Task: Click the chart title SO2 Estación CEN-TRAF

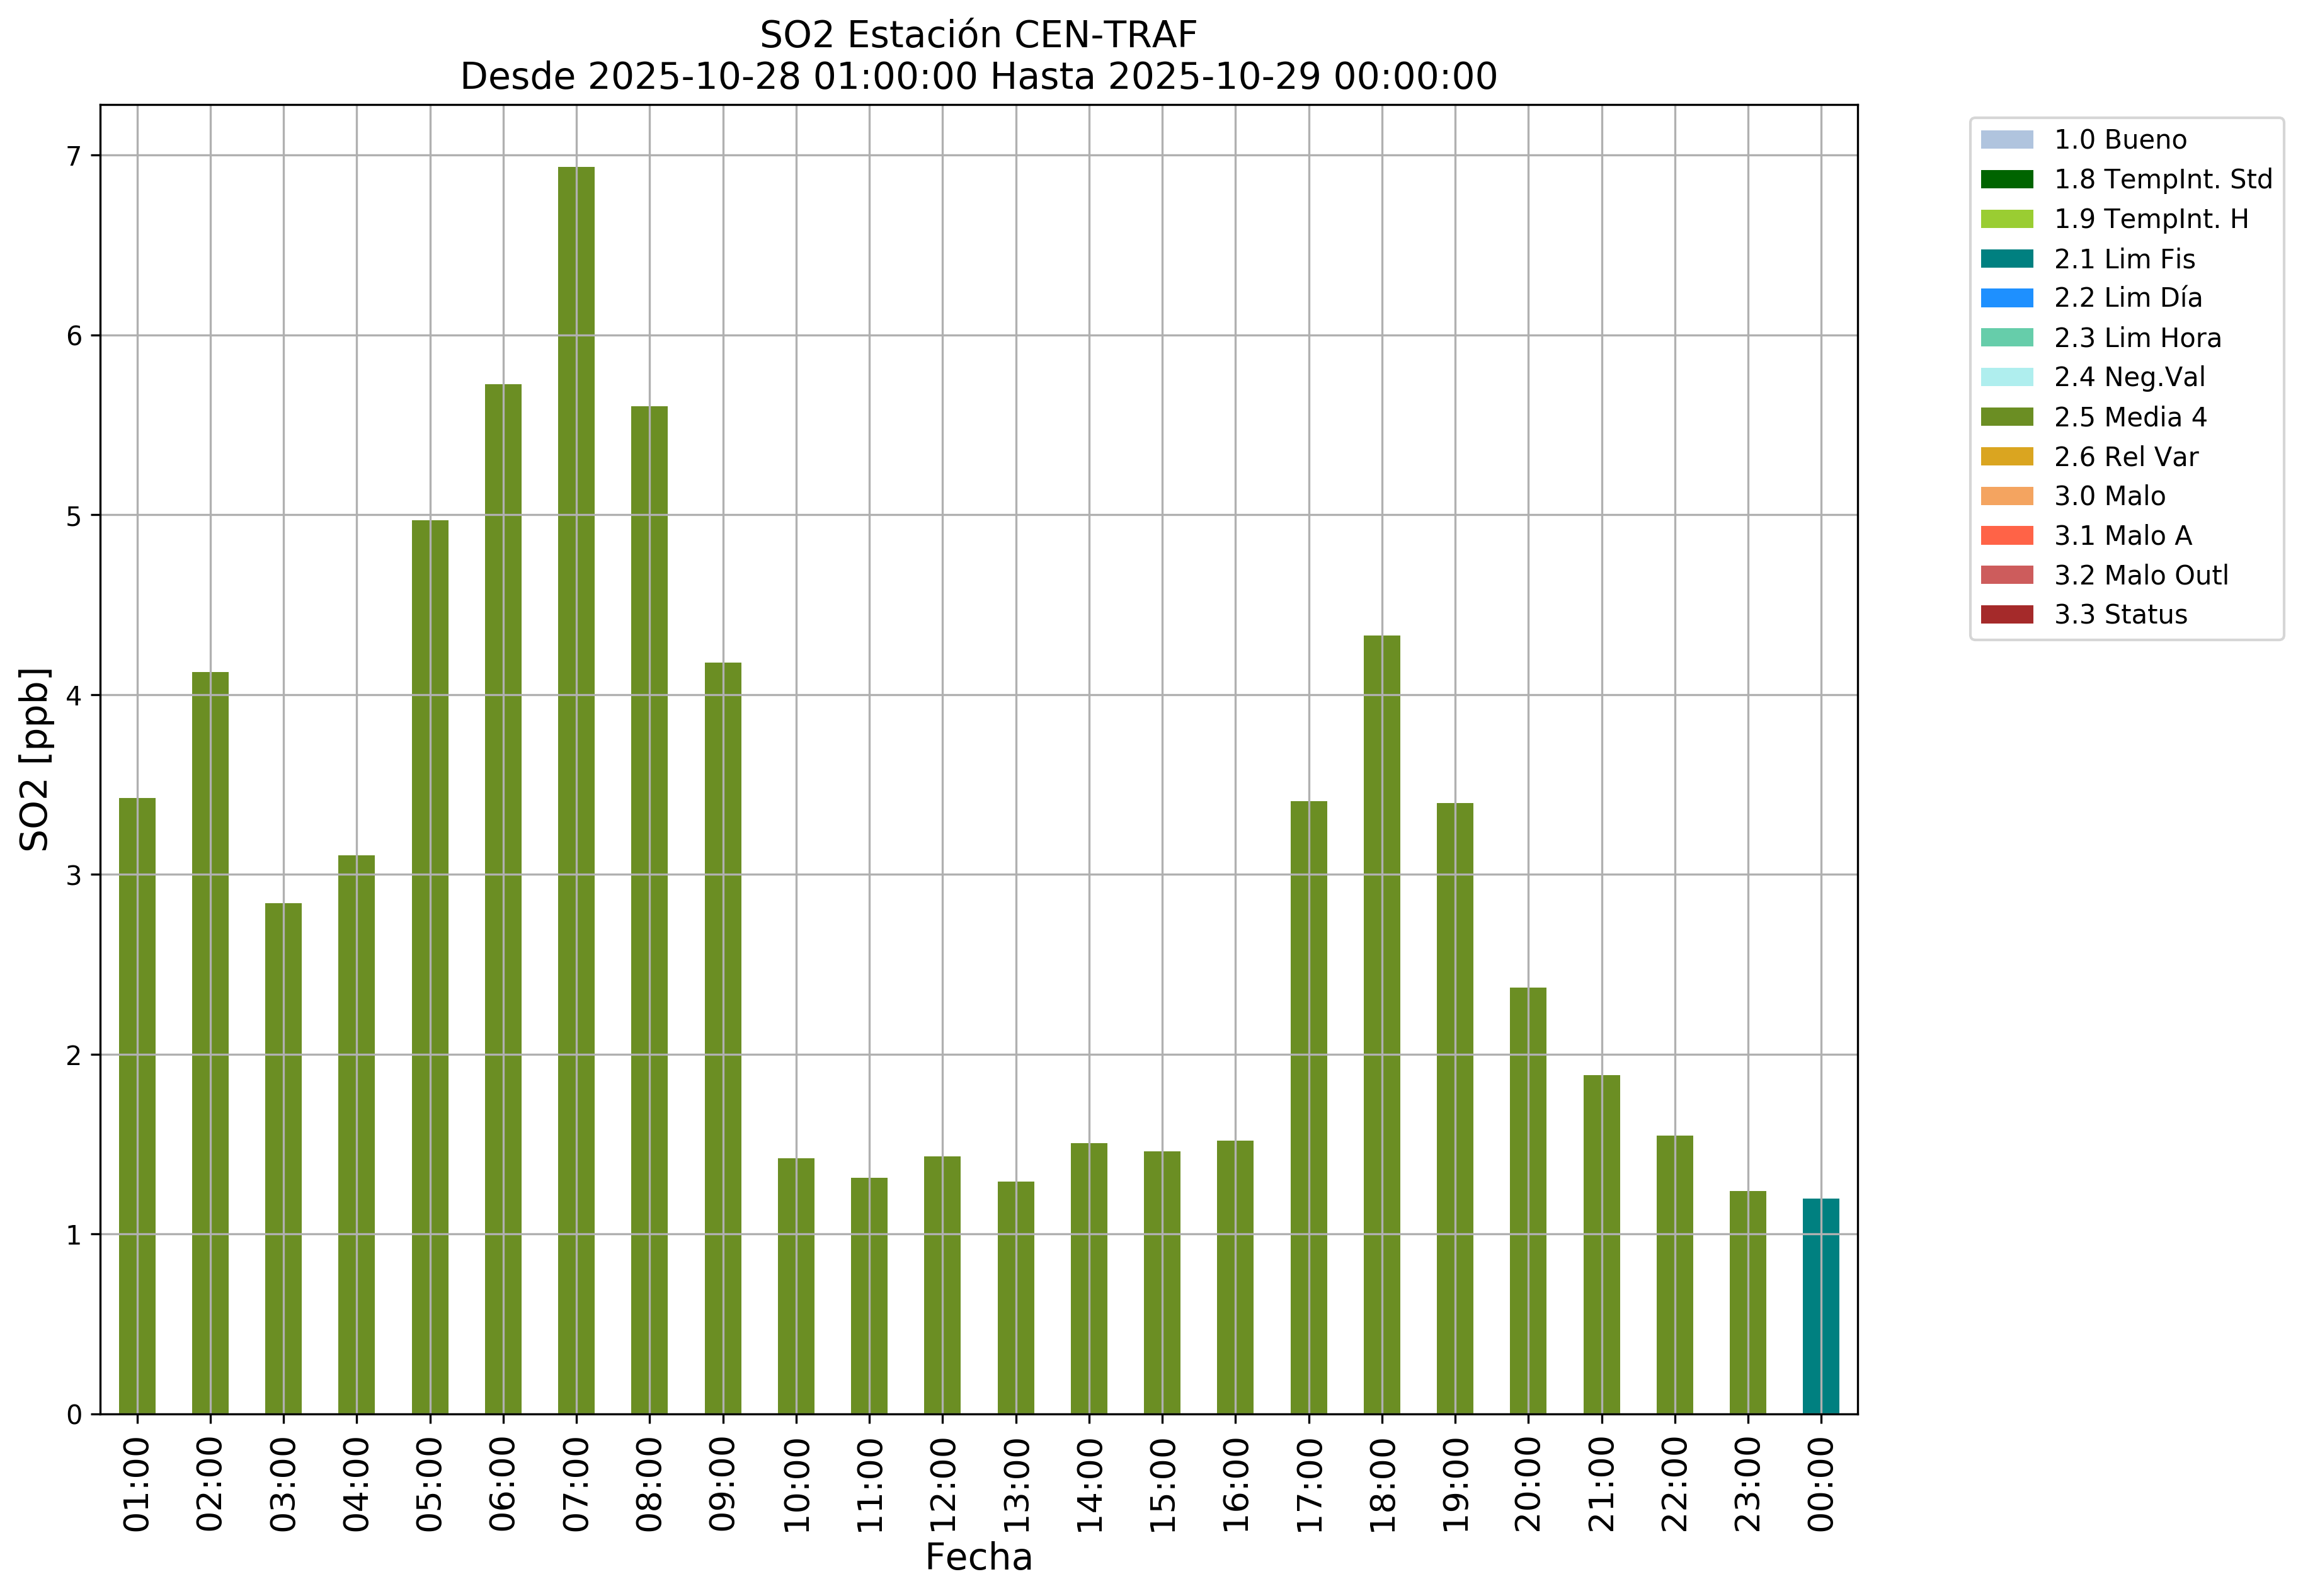Action: (978, 35)
